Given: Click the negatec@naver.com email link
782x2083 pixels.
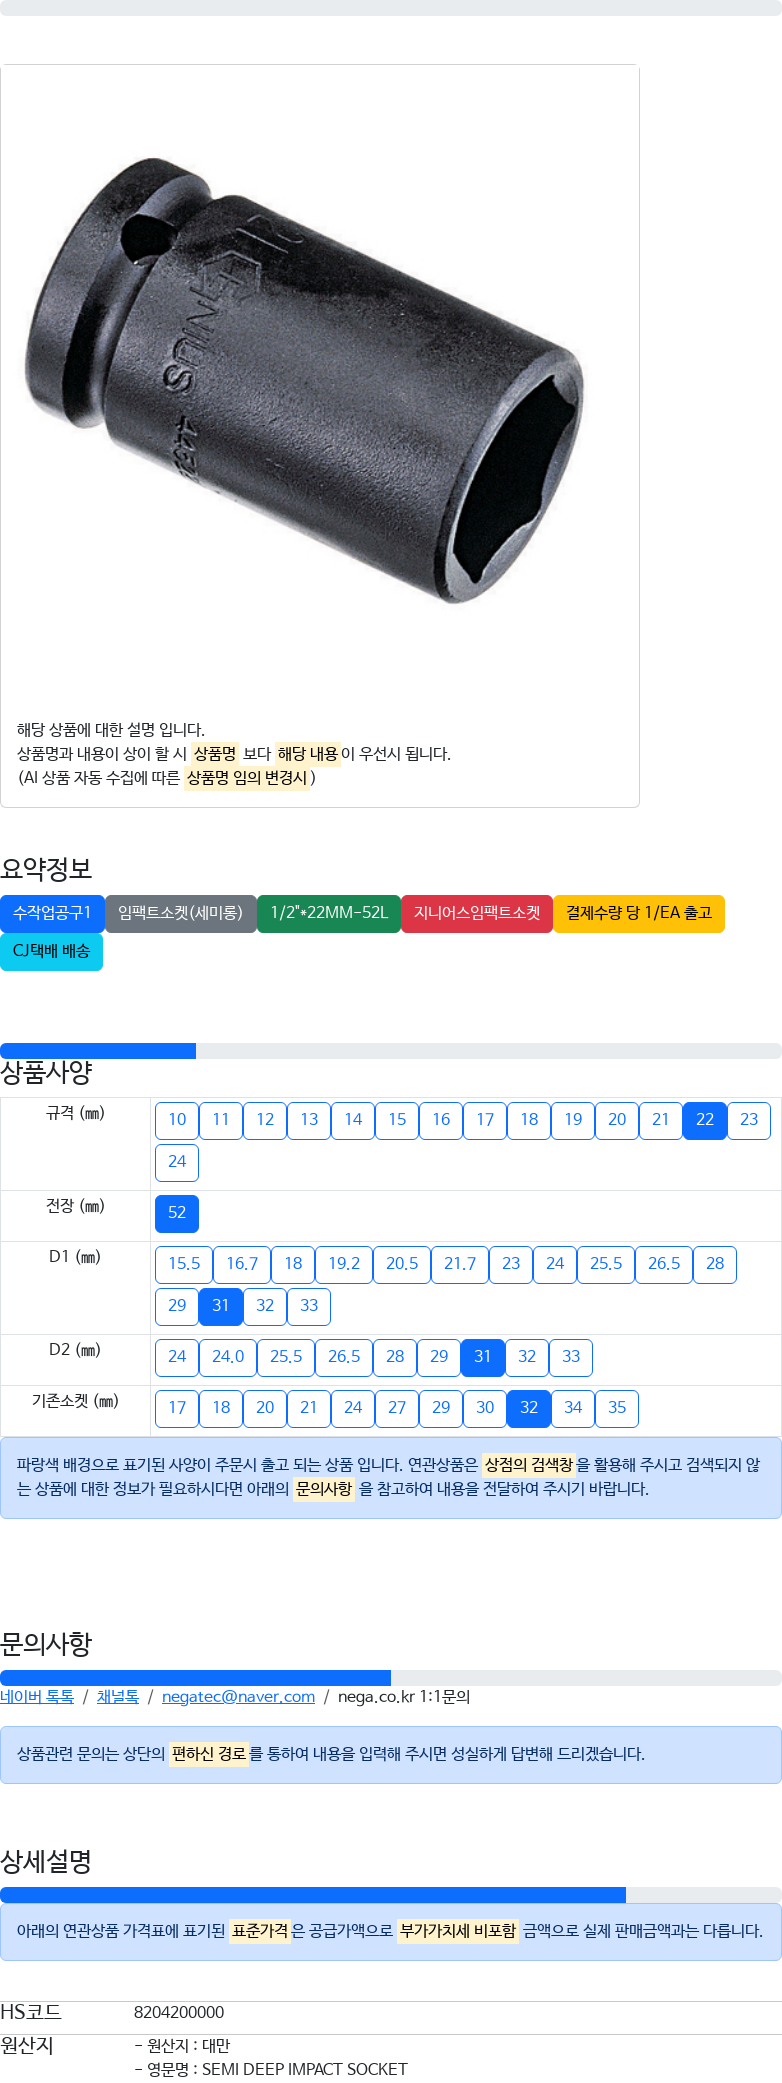Looking at the screenshot, I should (x=238, y=1697).
